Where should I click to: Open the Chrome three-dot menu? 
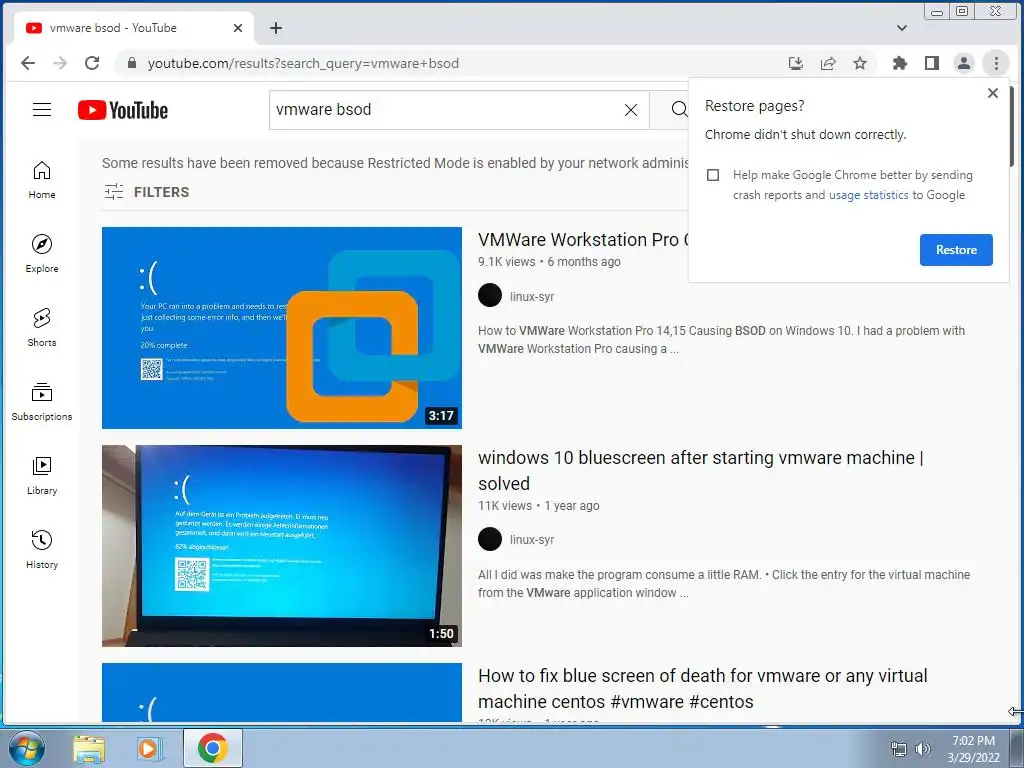click(996, 63)
